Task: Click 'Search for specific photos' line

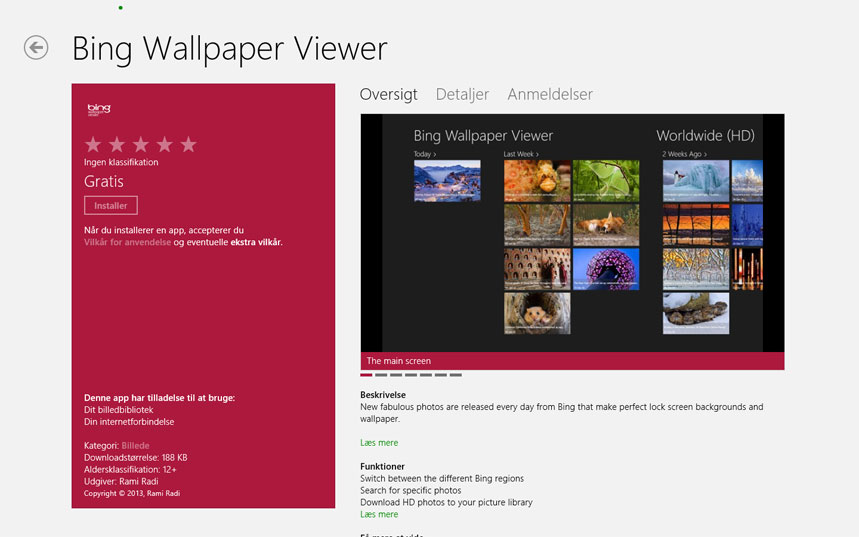Action: click(410, 490)
